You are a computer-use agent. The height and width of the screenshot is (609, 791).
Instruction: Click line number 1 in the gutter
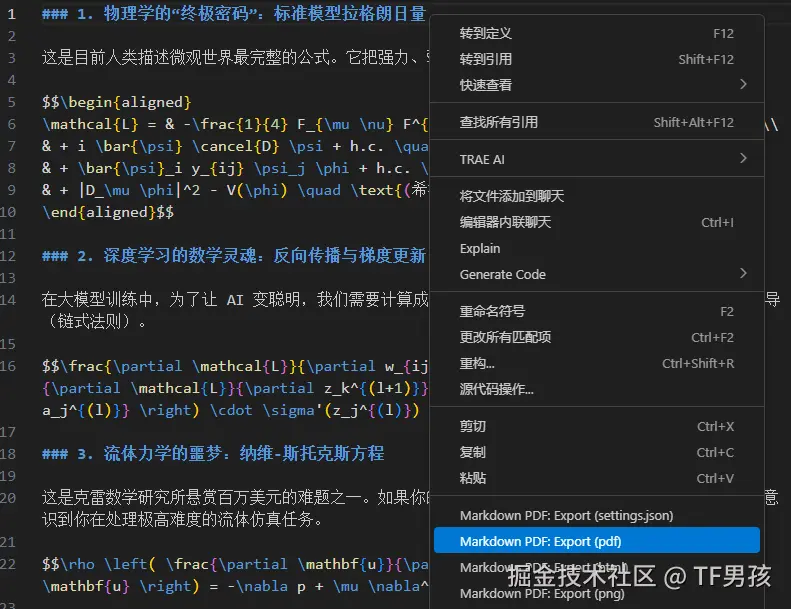point(12,14)
